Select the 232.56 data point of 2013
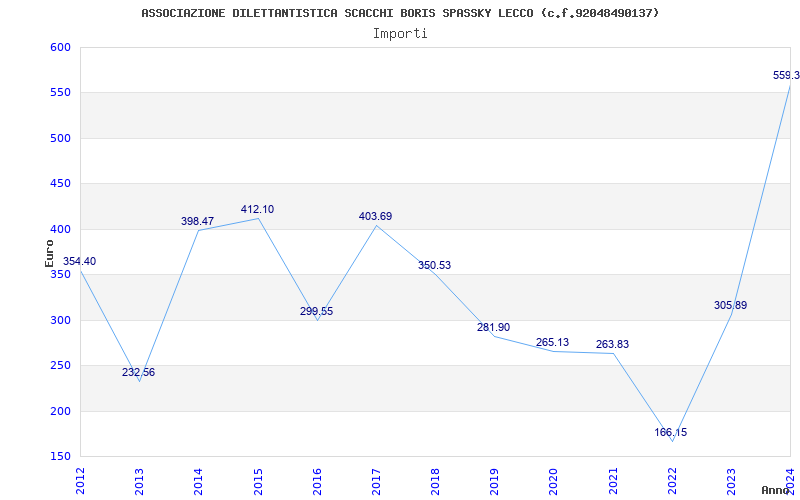The height and width of the screenshot is (500, 800). pyautogui.click(x=138, y=372)
